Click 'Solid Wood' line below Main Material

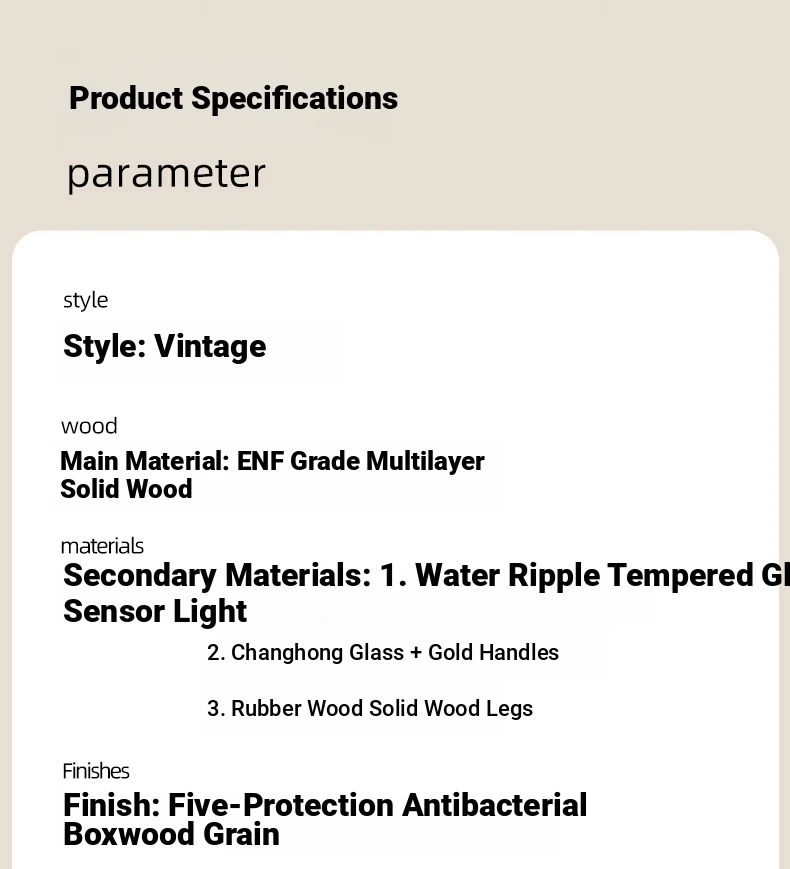(x=126, y=489)
